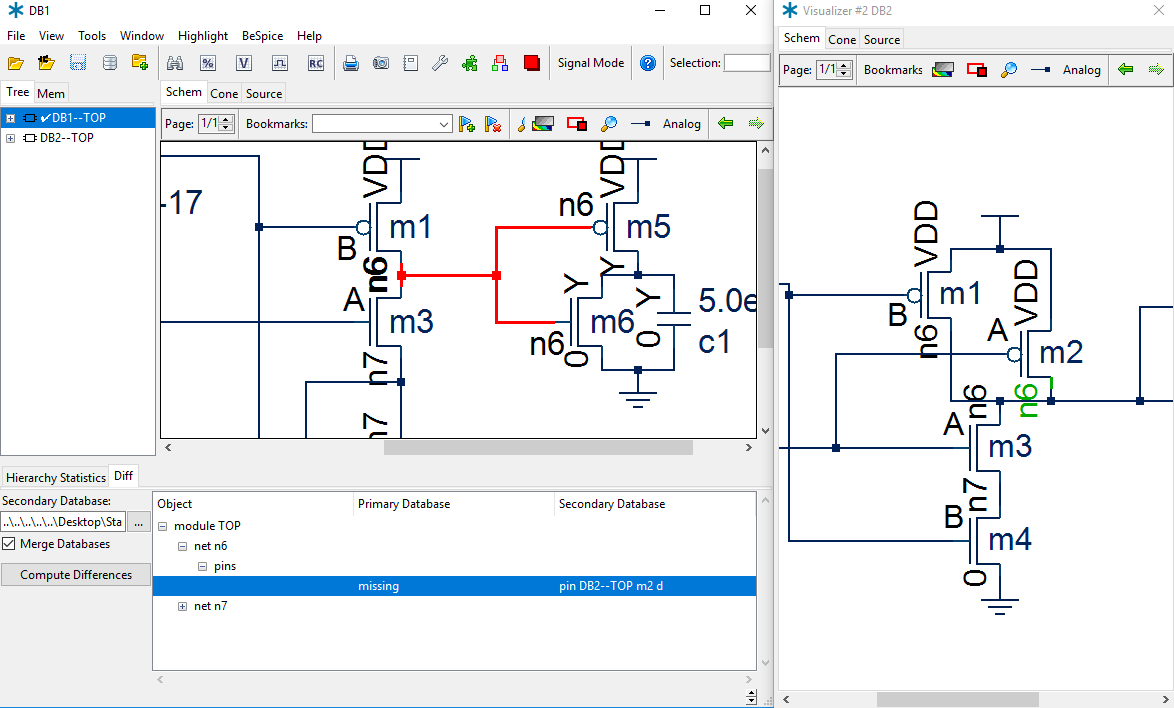
Task: Click the pulse waveform toolbar icon
Action: (x=279, y=64)
